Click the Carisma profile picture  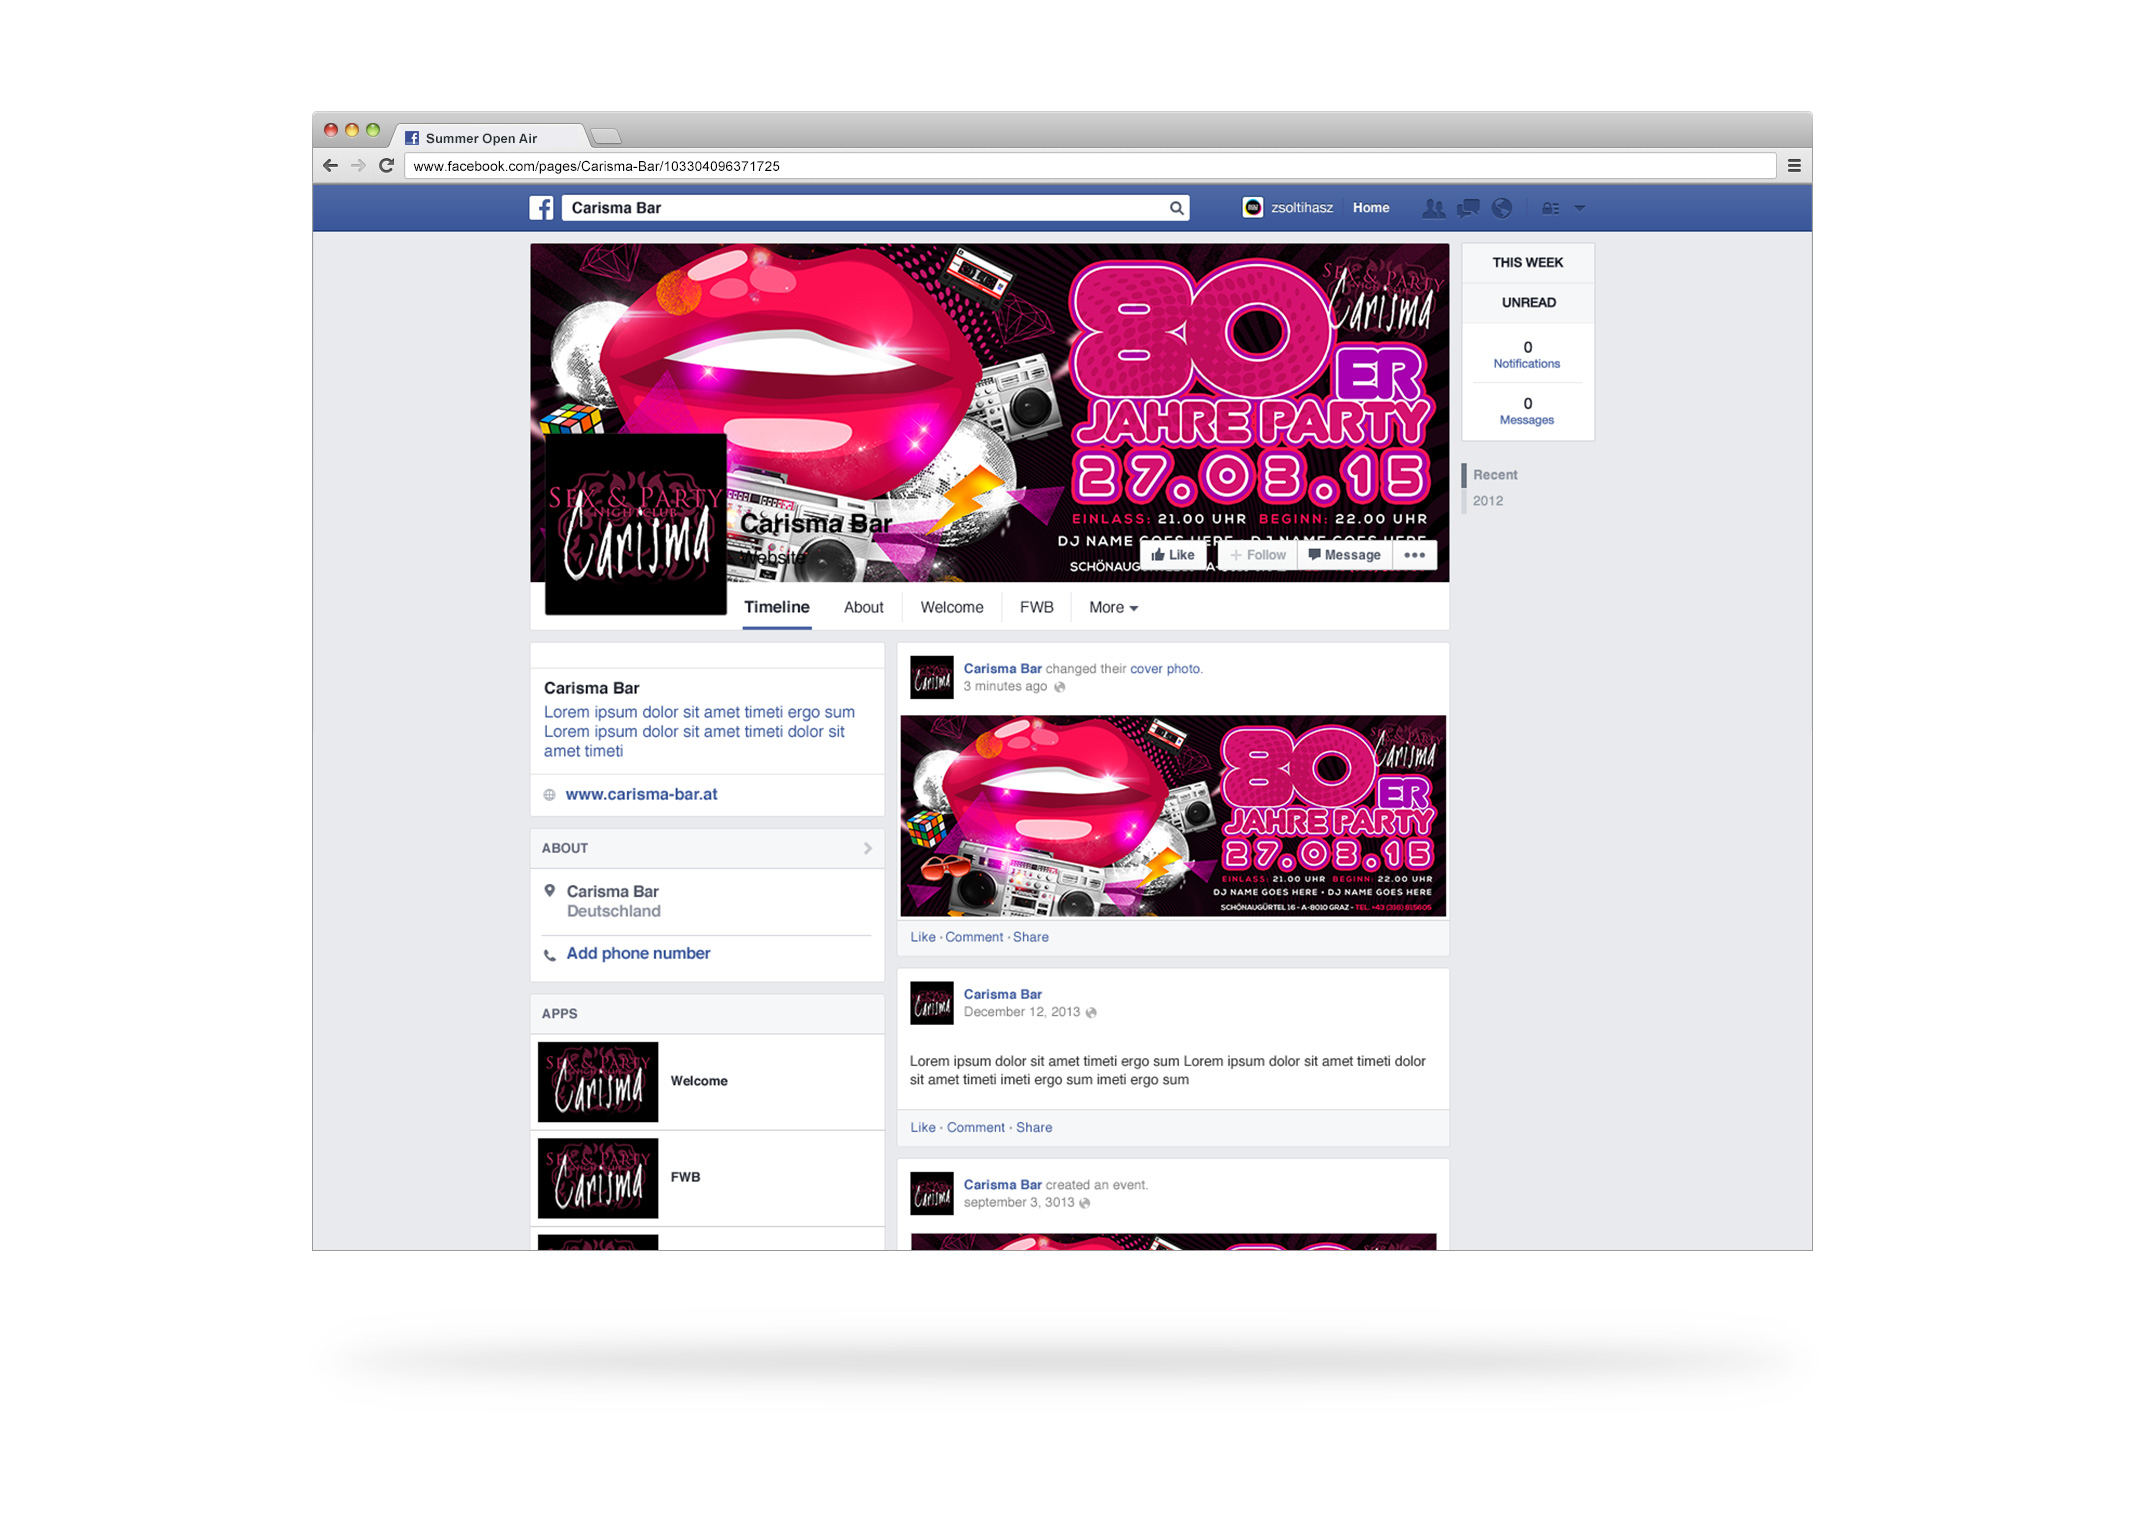(636, 523)
